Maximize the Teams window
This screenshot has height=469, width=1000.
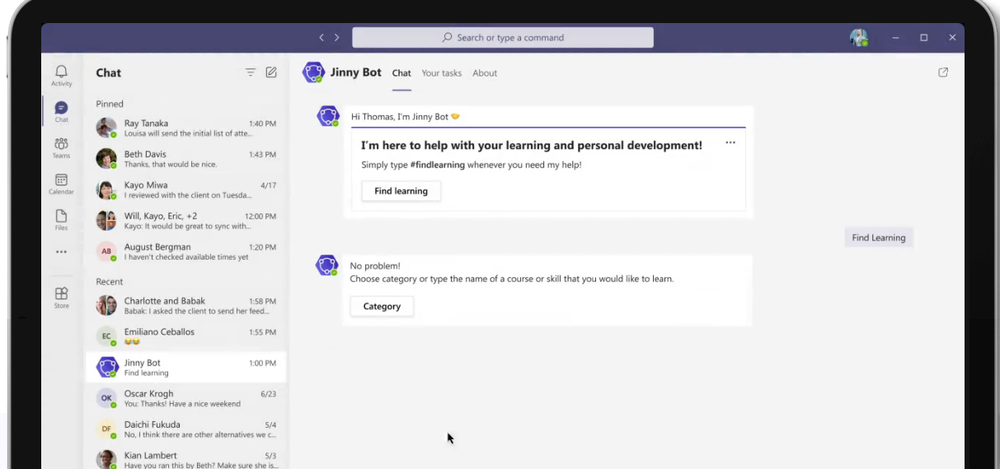(x=923, y=38)
